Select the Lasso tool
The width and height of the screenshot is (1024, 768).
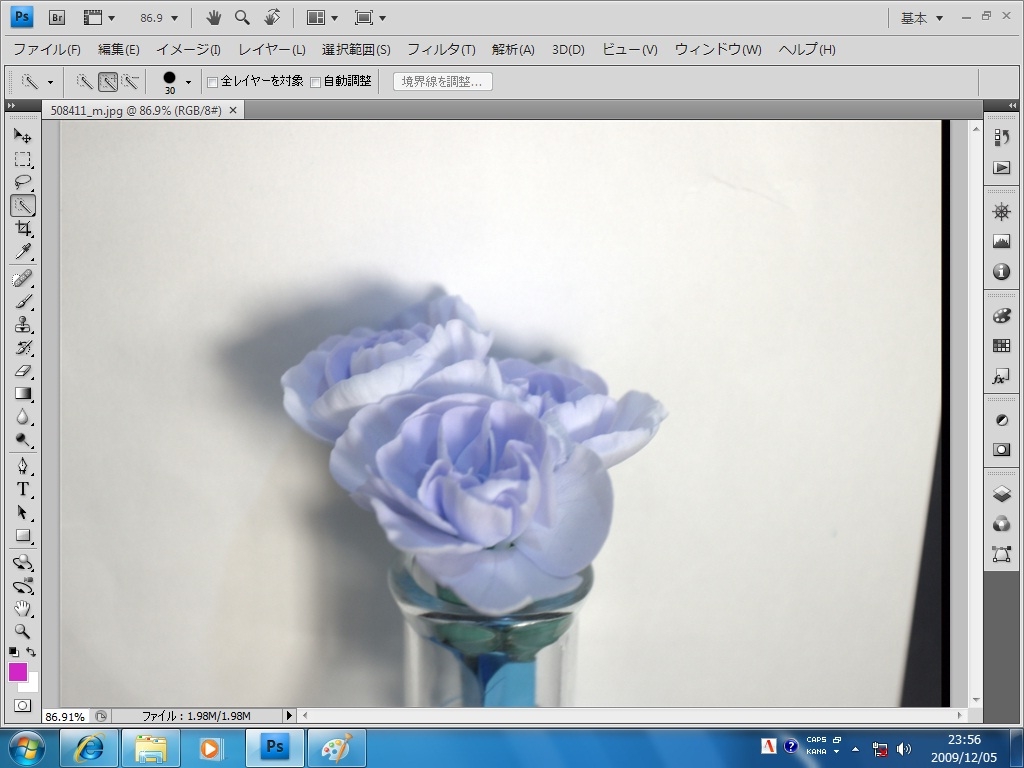coord(22,182)
